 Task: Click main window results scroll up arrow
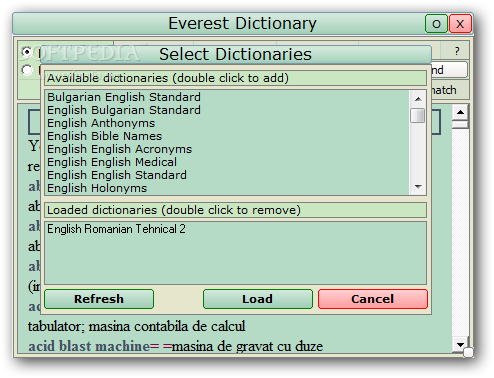pyautogui.click(x=460, y=112)
